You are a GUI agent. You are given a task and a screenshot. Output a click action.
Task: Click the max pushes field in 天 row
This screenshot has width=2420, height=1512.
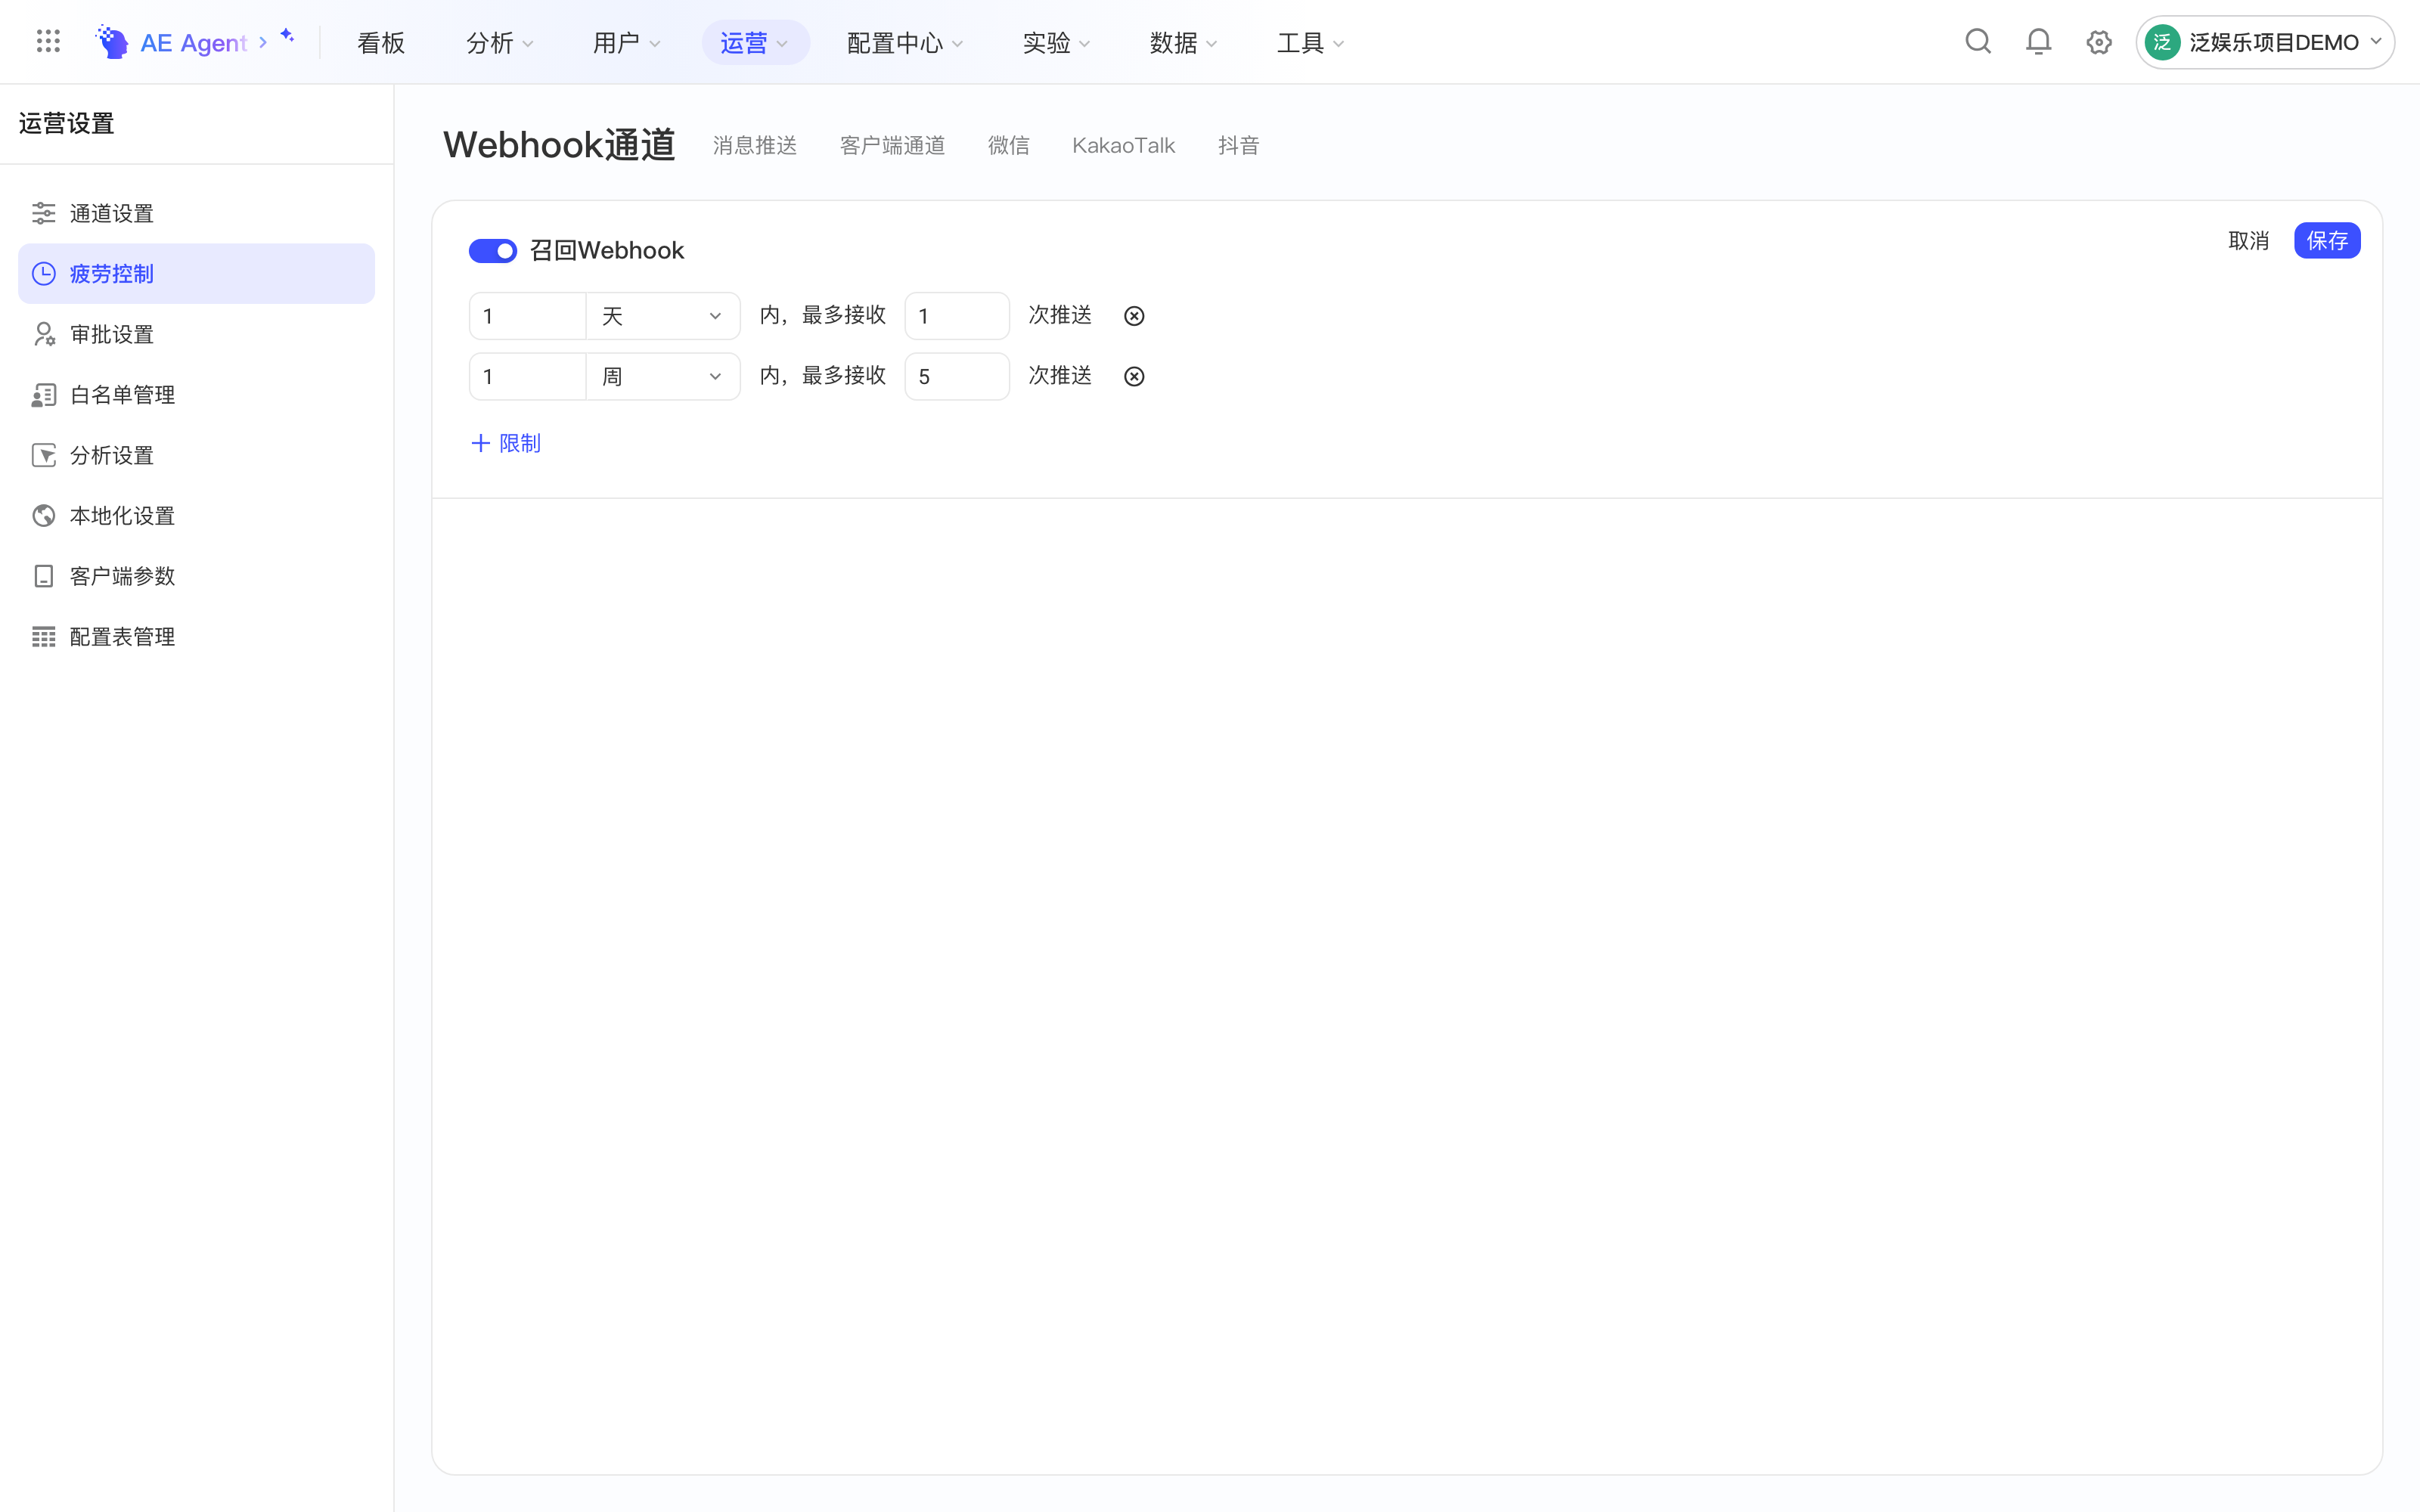tap(957, 316)
